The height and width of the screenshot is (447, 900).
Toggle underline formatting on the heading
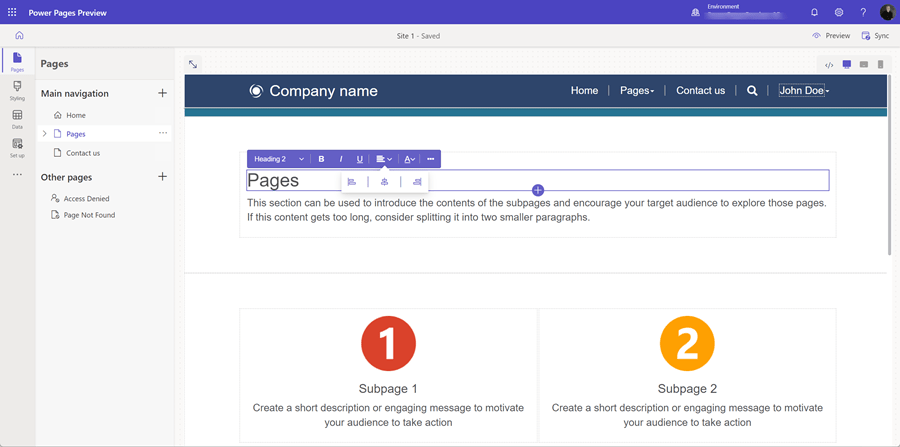click(360, 159)
